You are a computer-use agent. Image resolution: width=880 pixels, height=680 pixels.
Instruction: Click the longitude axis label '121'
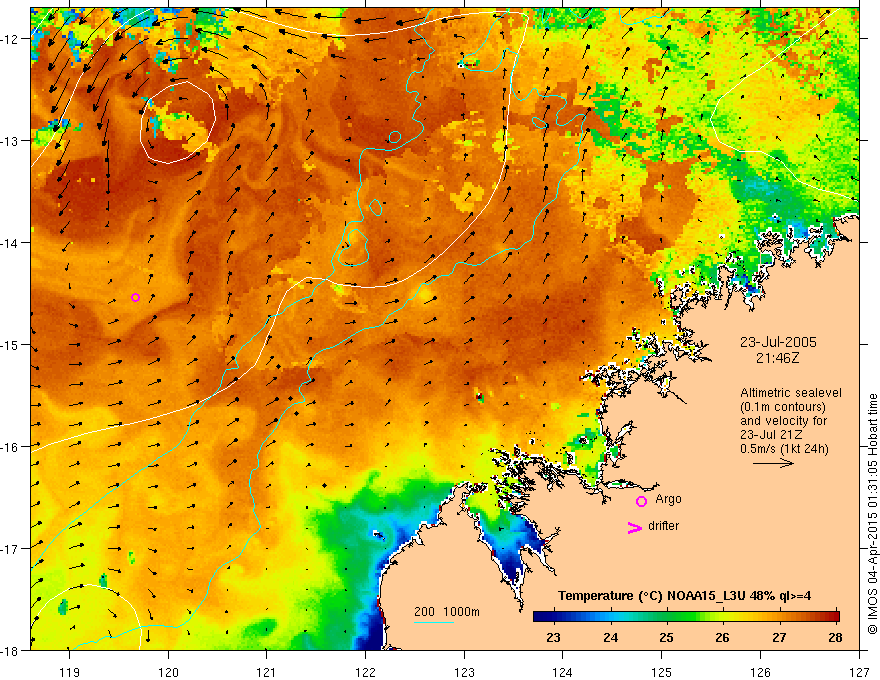pyautogui.click(x=267, y=672)
